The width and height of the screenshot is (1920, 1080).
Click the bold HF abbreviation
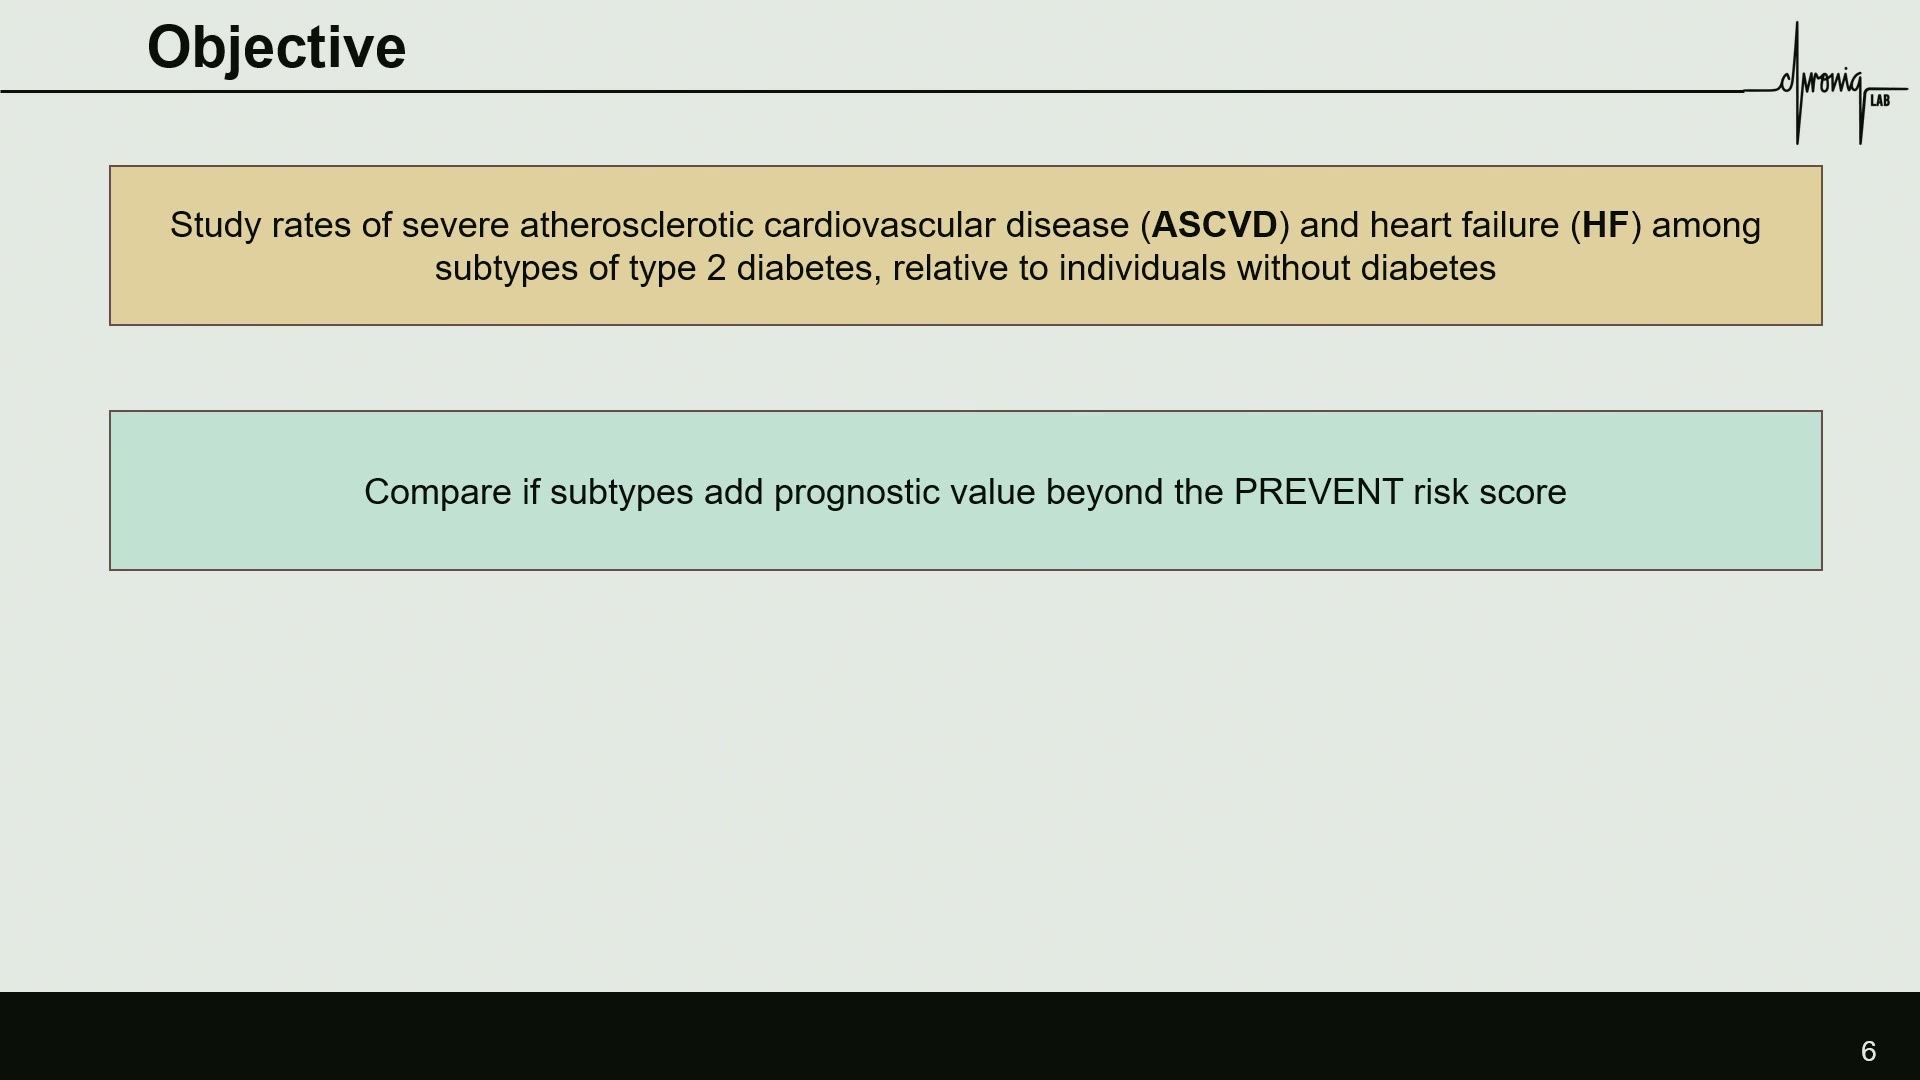pos(1605,225)
